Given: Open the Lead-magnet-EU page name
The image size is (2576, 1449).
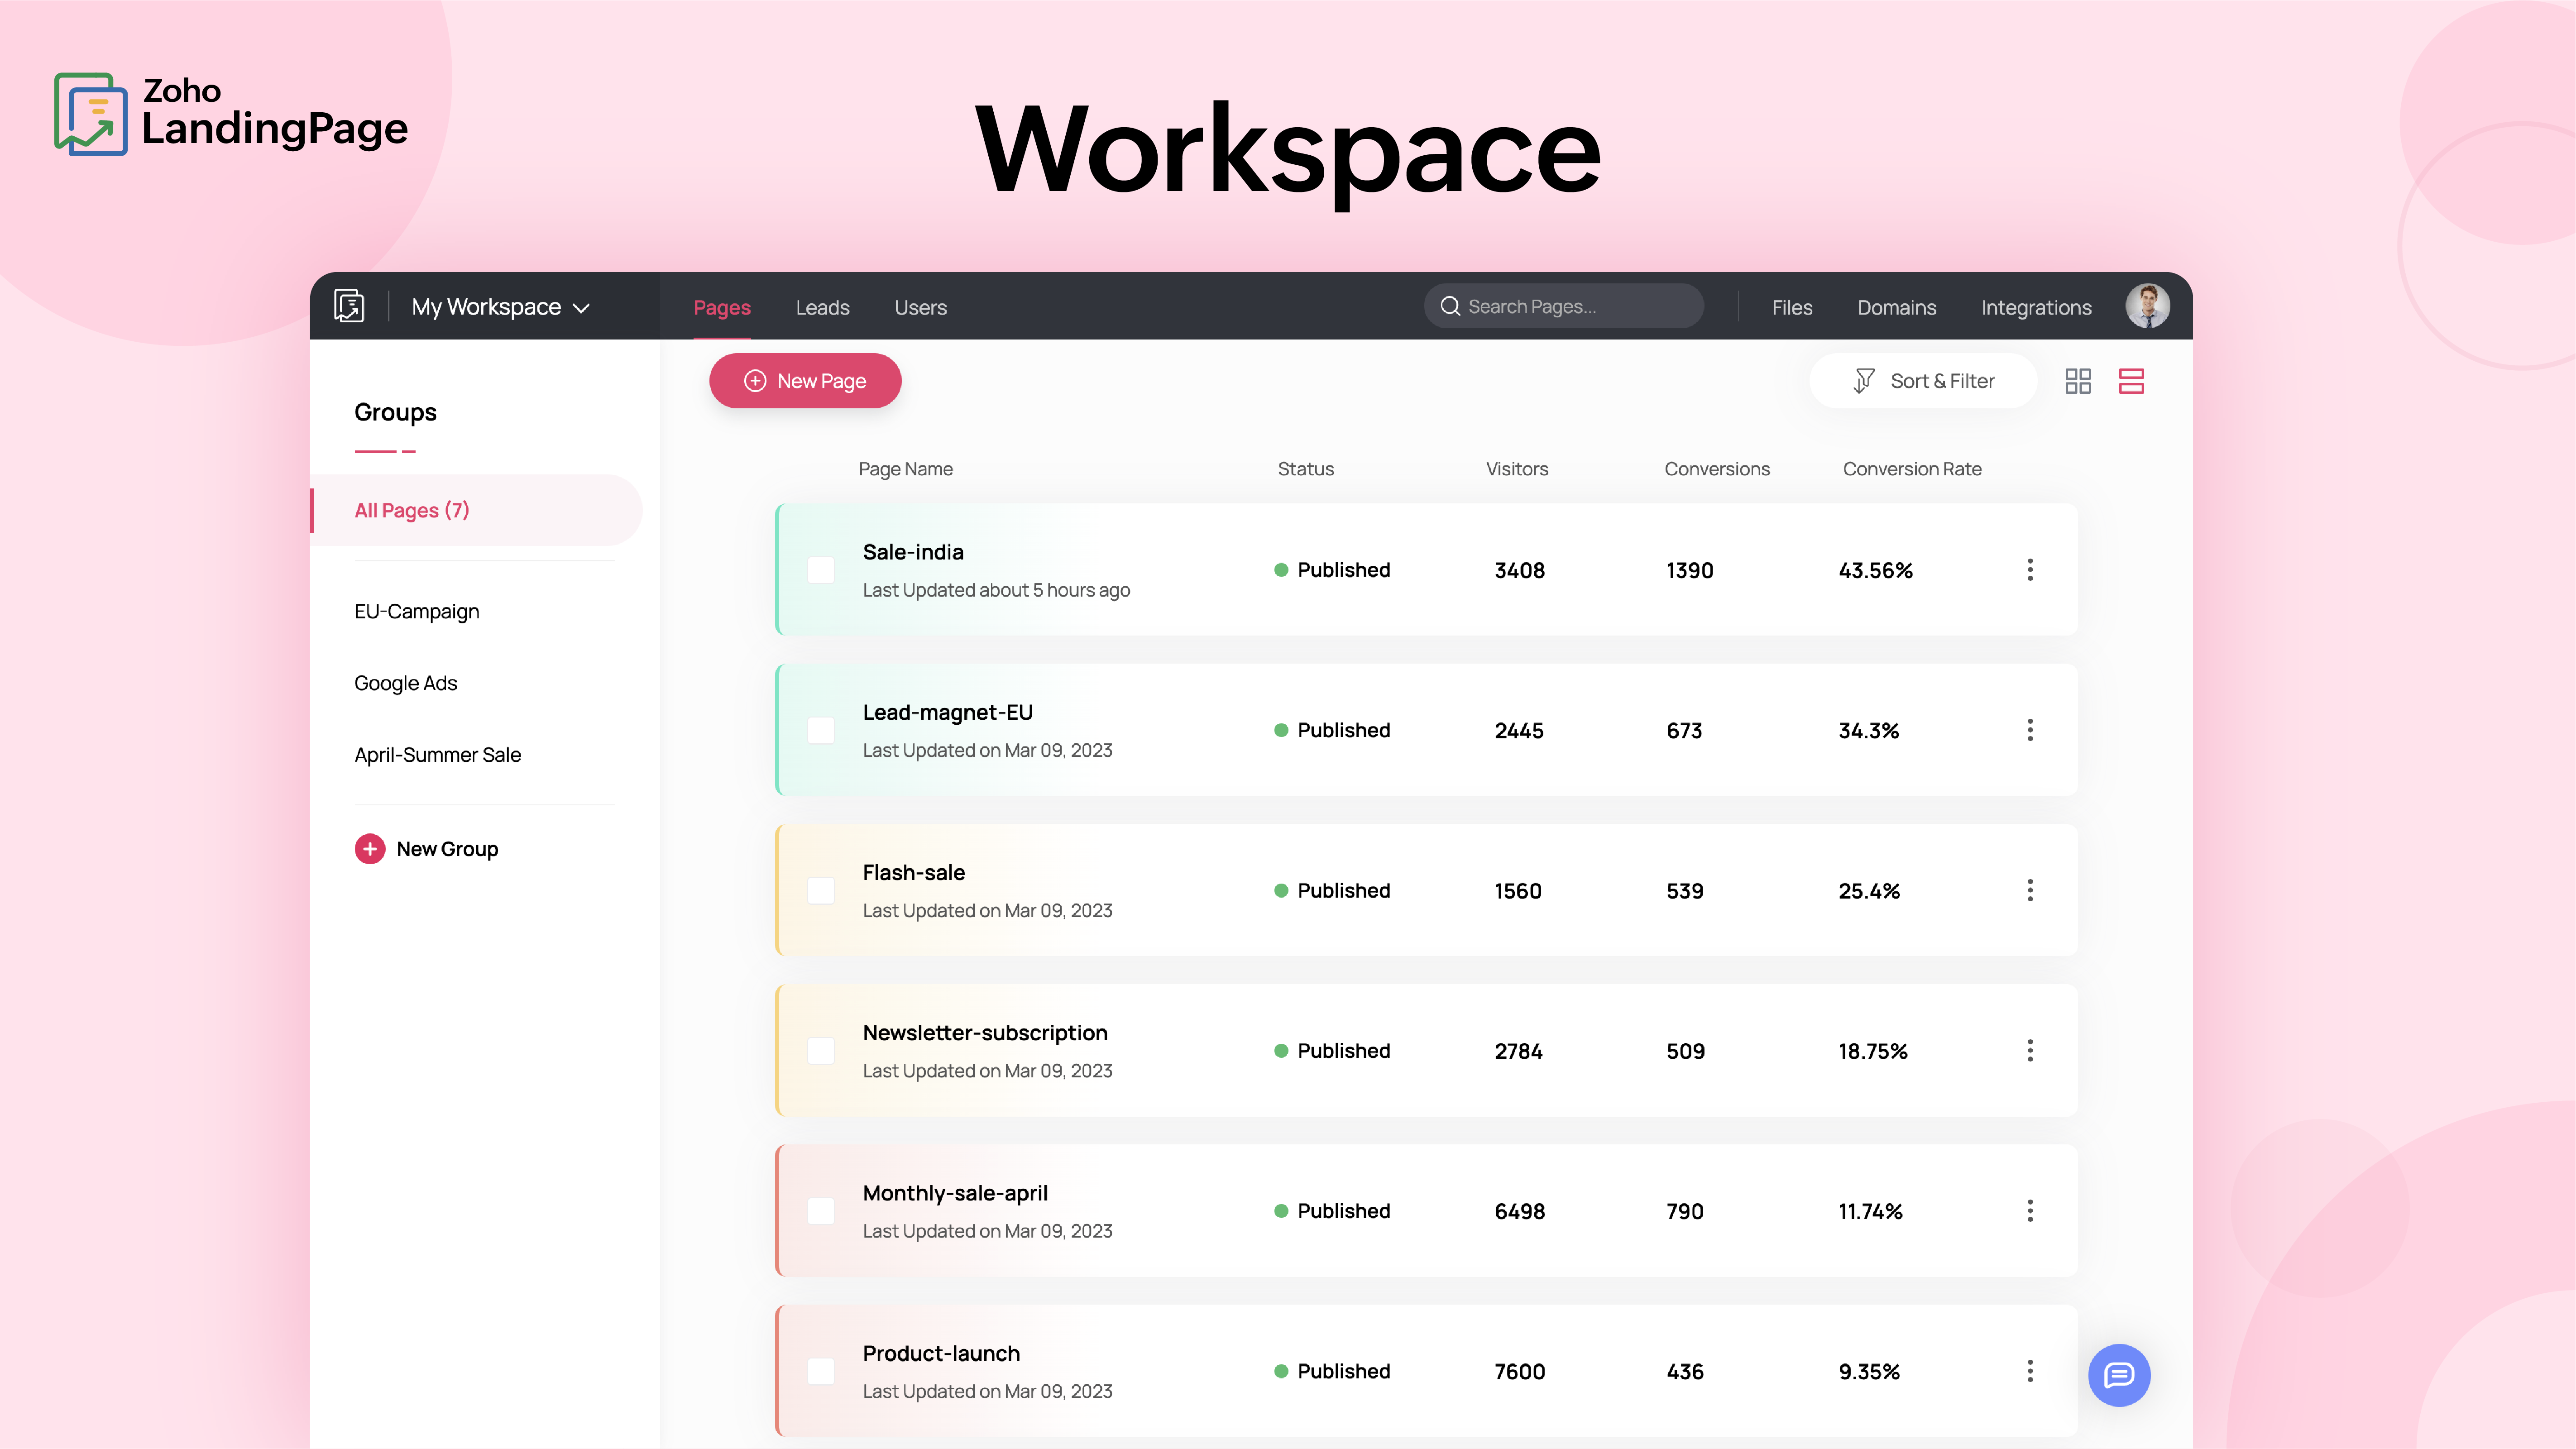Looking at the screenshot, I should (948, 712).
